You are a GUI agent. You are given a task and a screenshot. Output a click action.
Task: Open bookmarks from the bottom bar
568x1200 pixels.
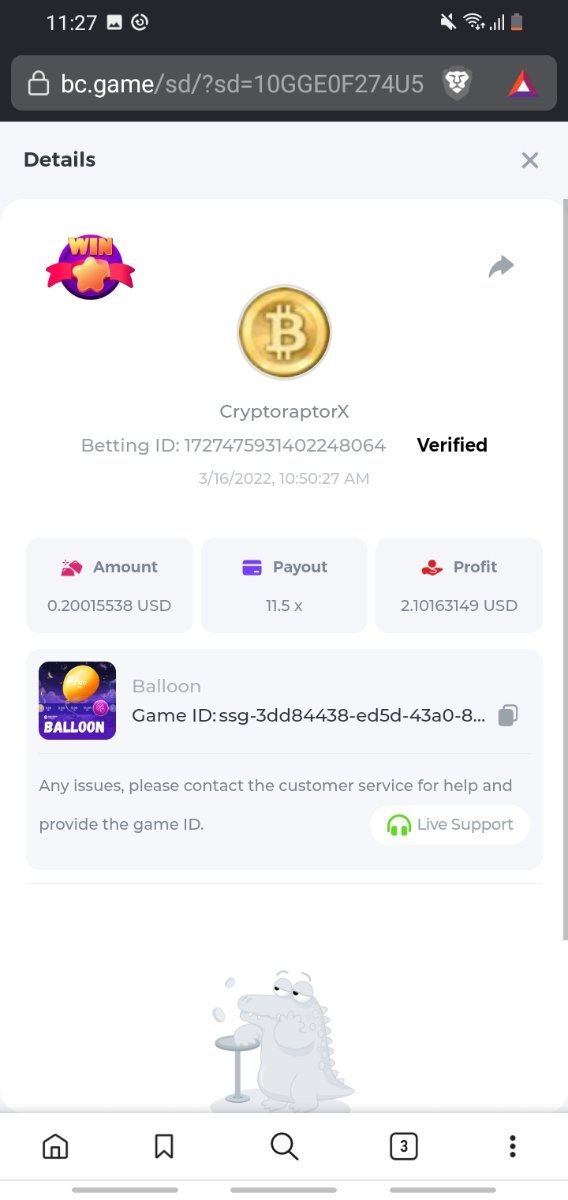(164, 1146)
